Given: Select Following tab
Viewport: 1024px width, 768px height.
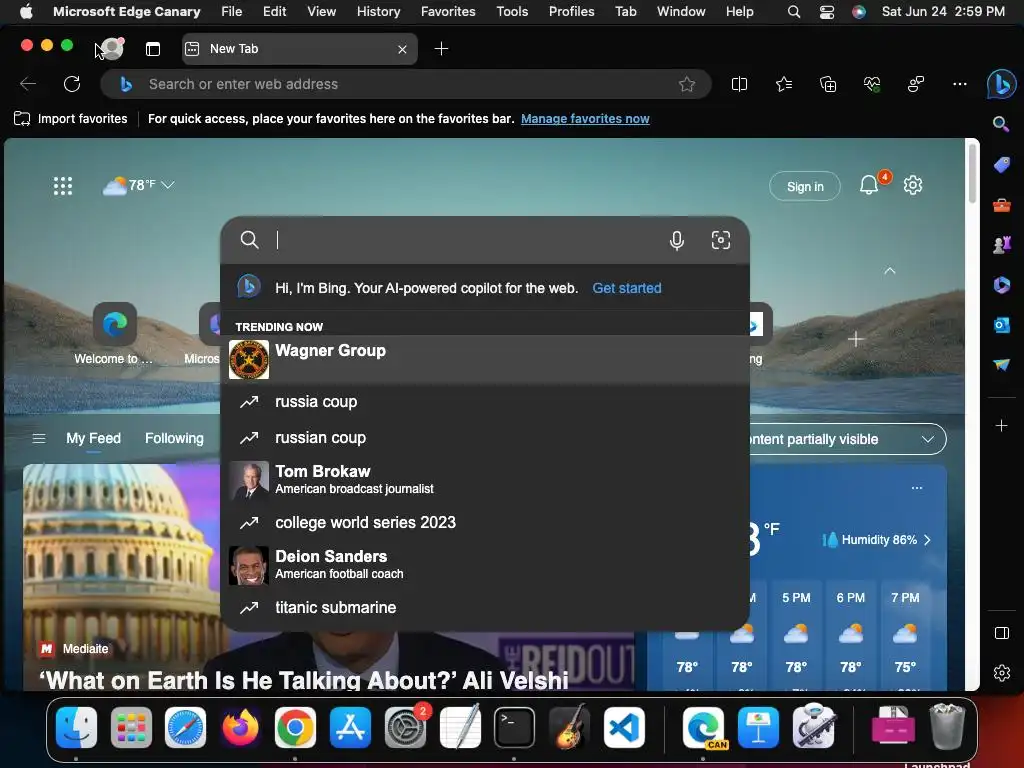Looking at the screenshot, I should click(174, 438).
